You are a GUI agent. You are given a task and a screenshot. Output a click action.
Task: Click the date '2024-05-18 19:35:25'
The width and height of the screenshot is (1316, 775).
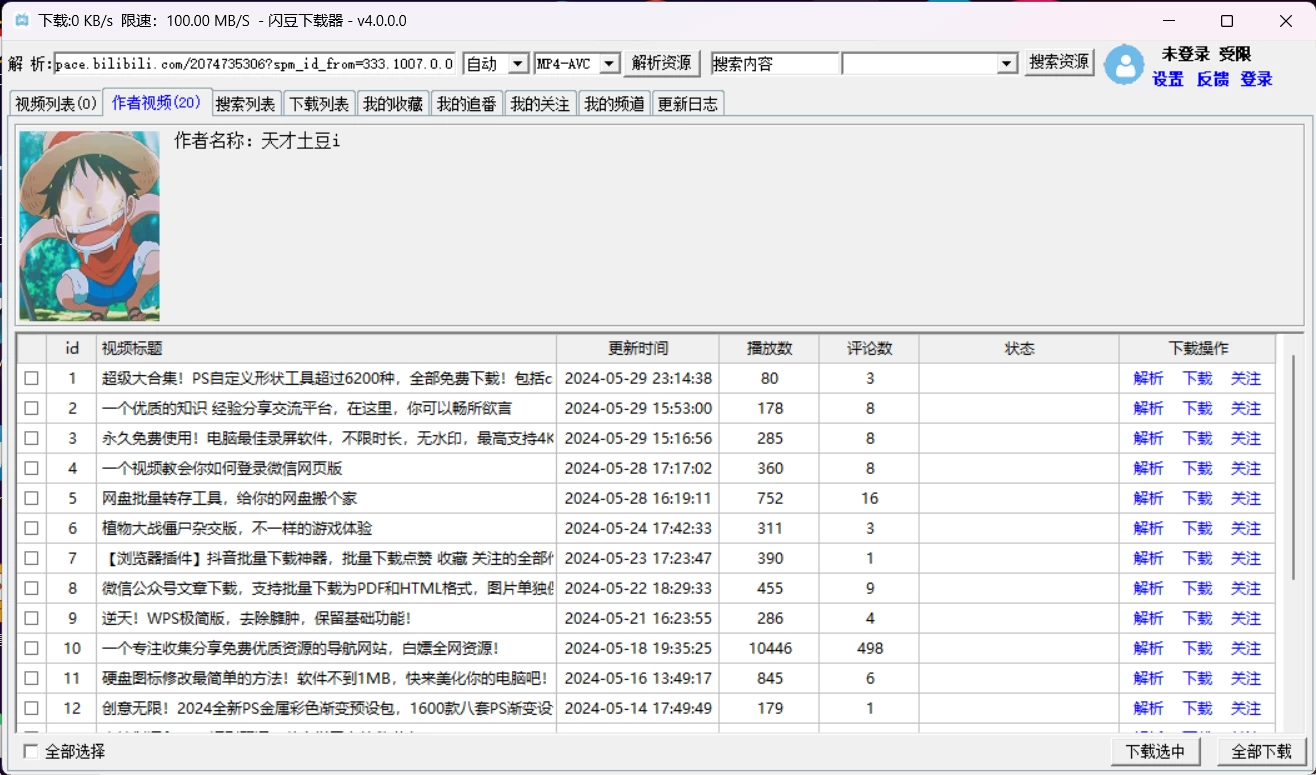pyautogui.click(x=638, y=648)
